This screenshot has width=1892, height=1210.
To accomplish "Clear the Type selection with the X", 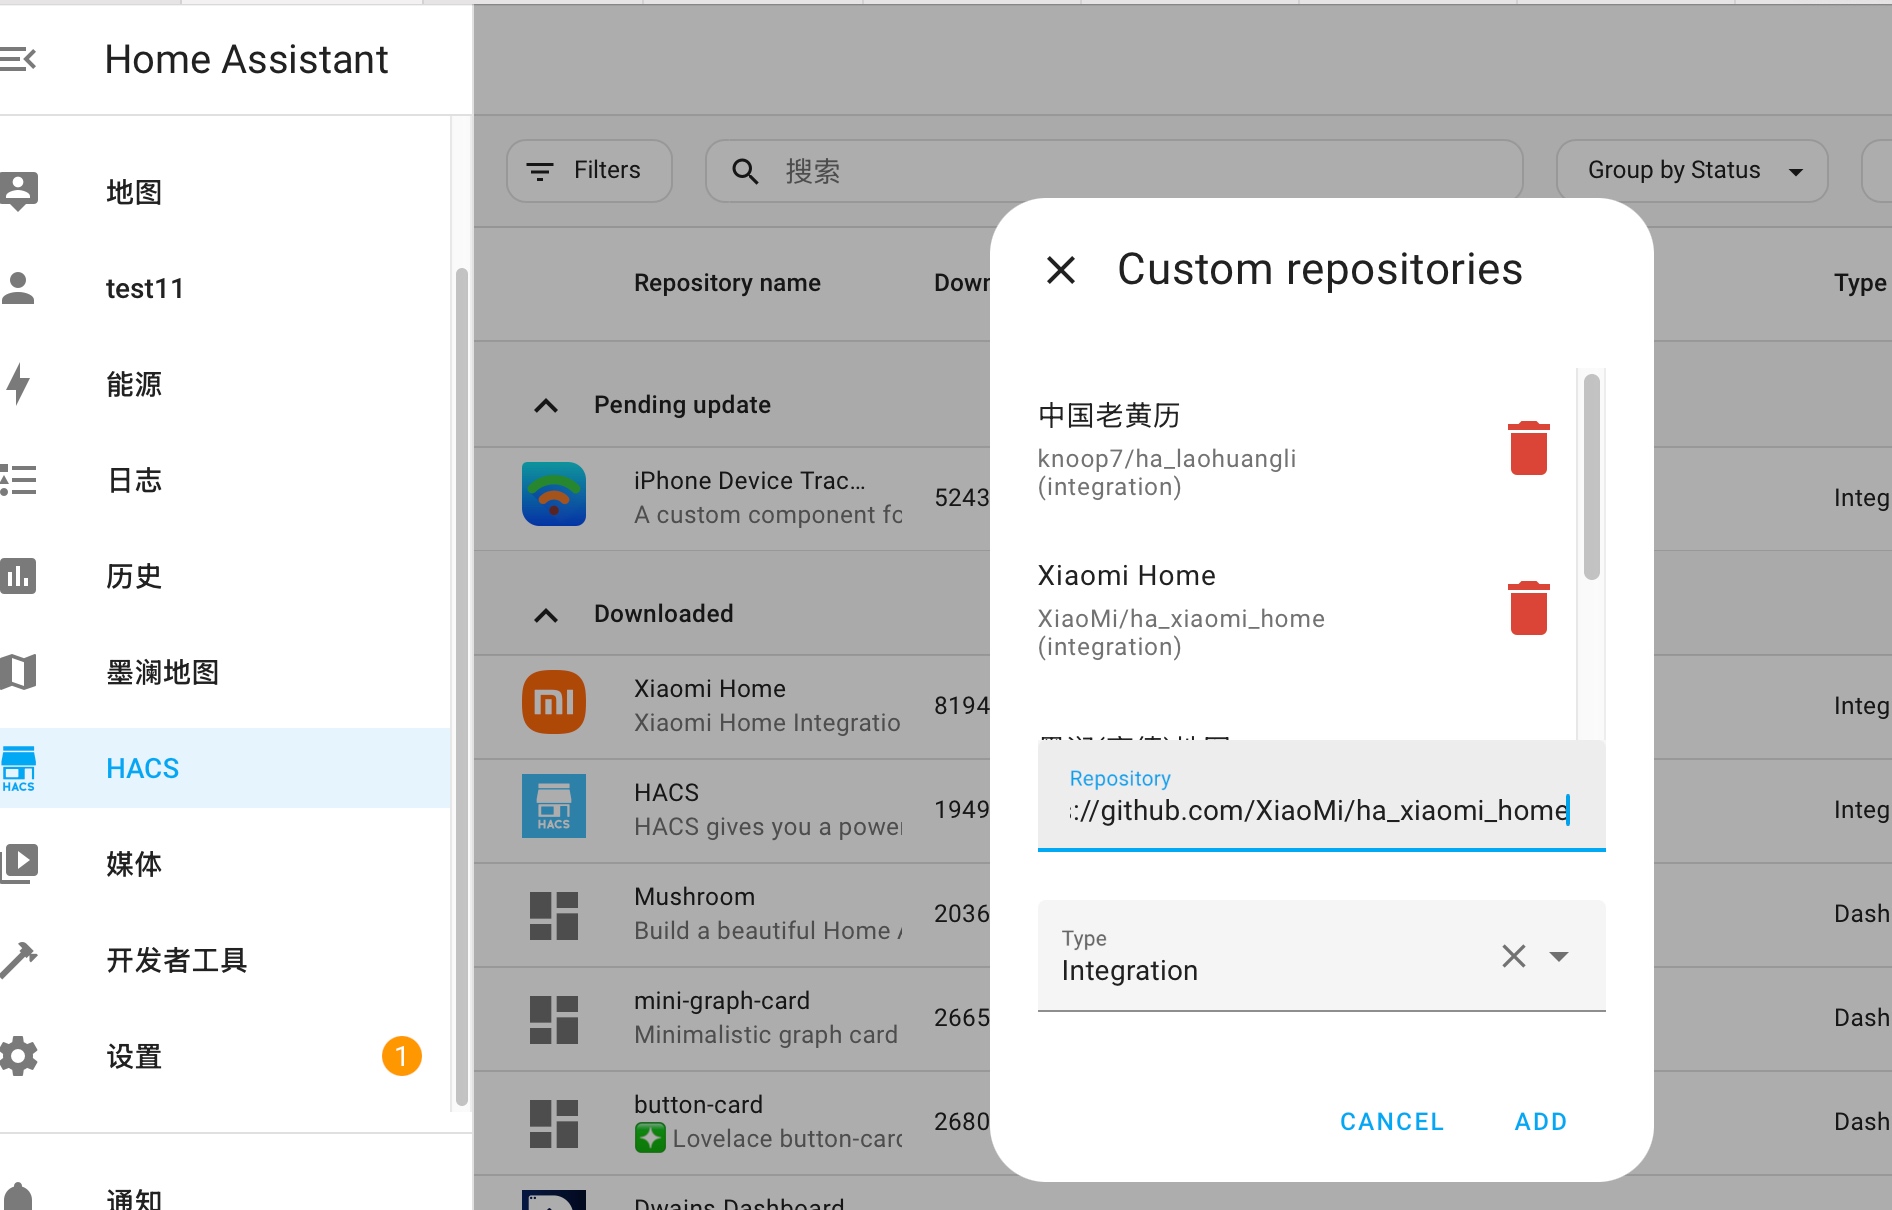I will pyautogui.click(x=1514, y=956).
